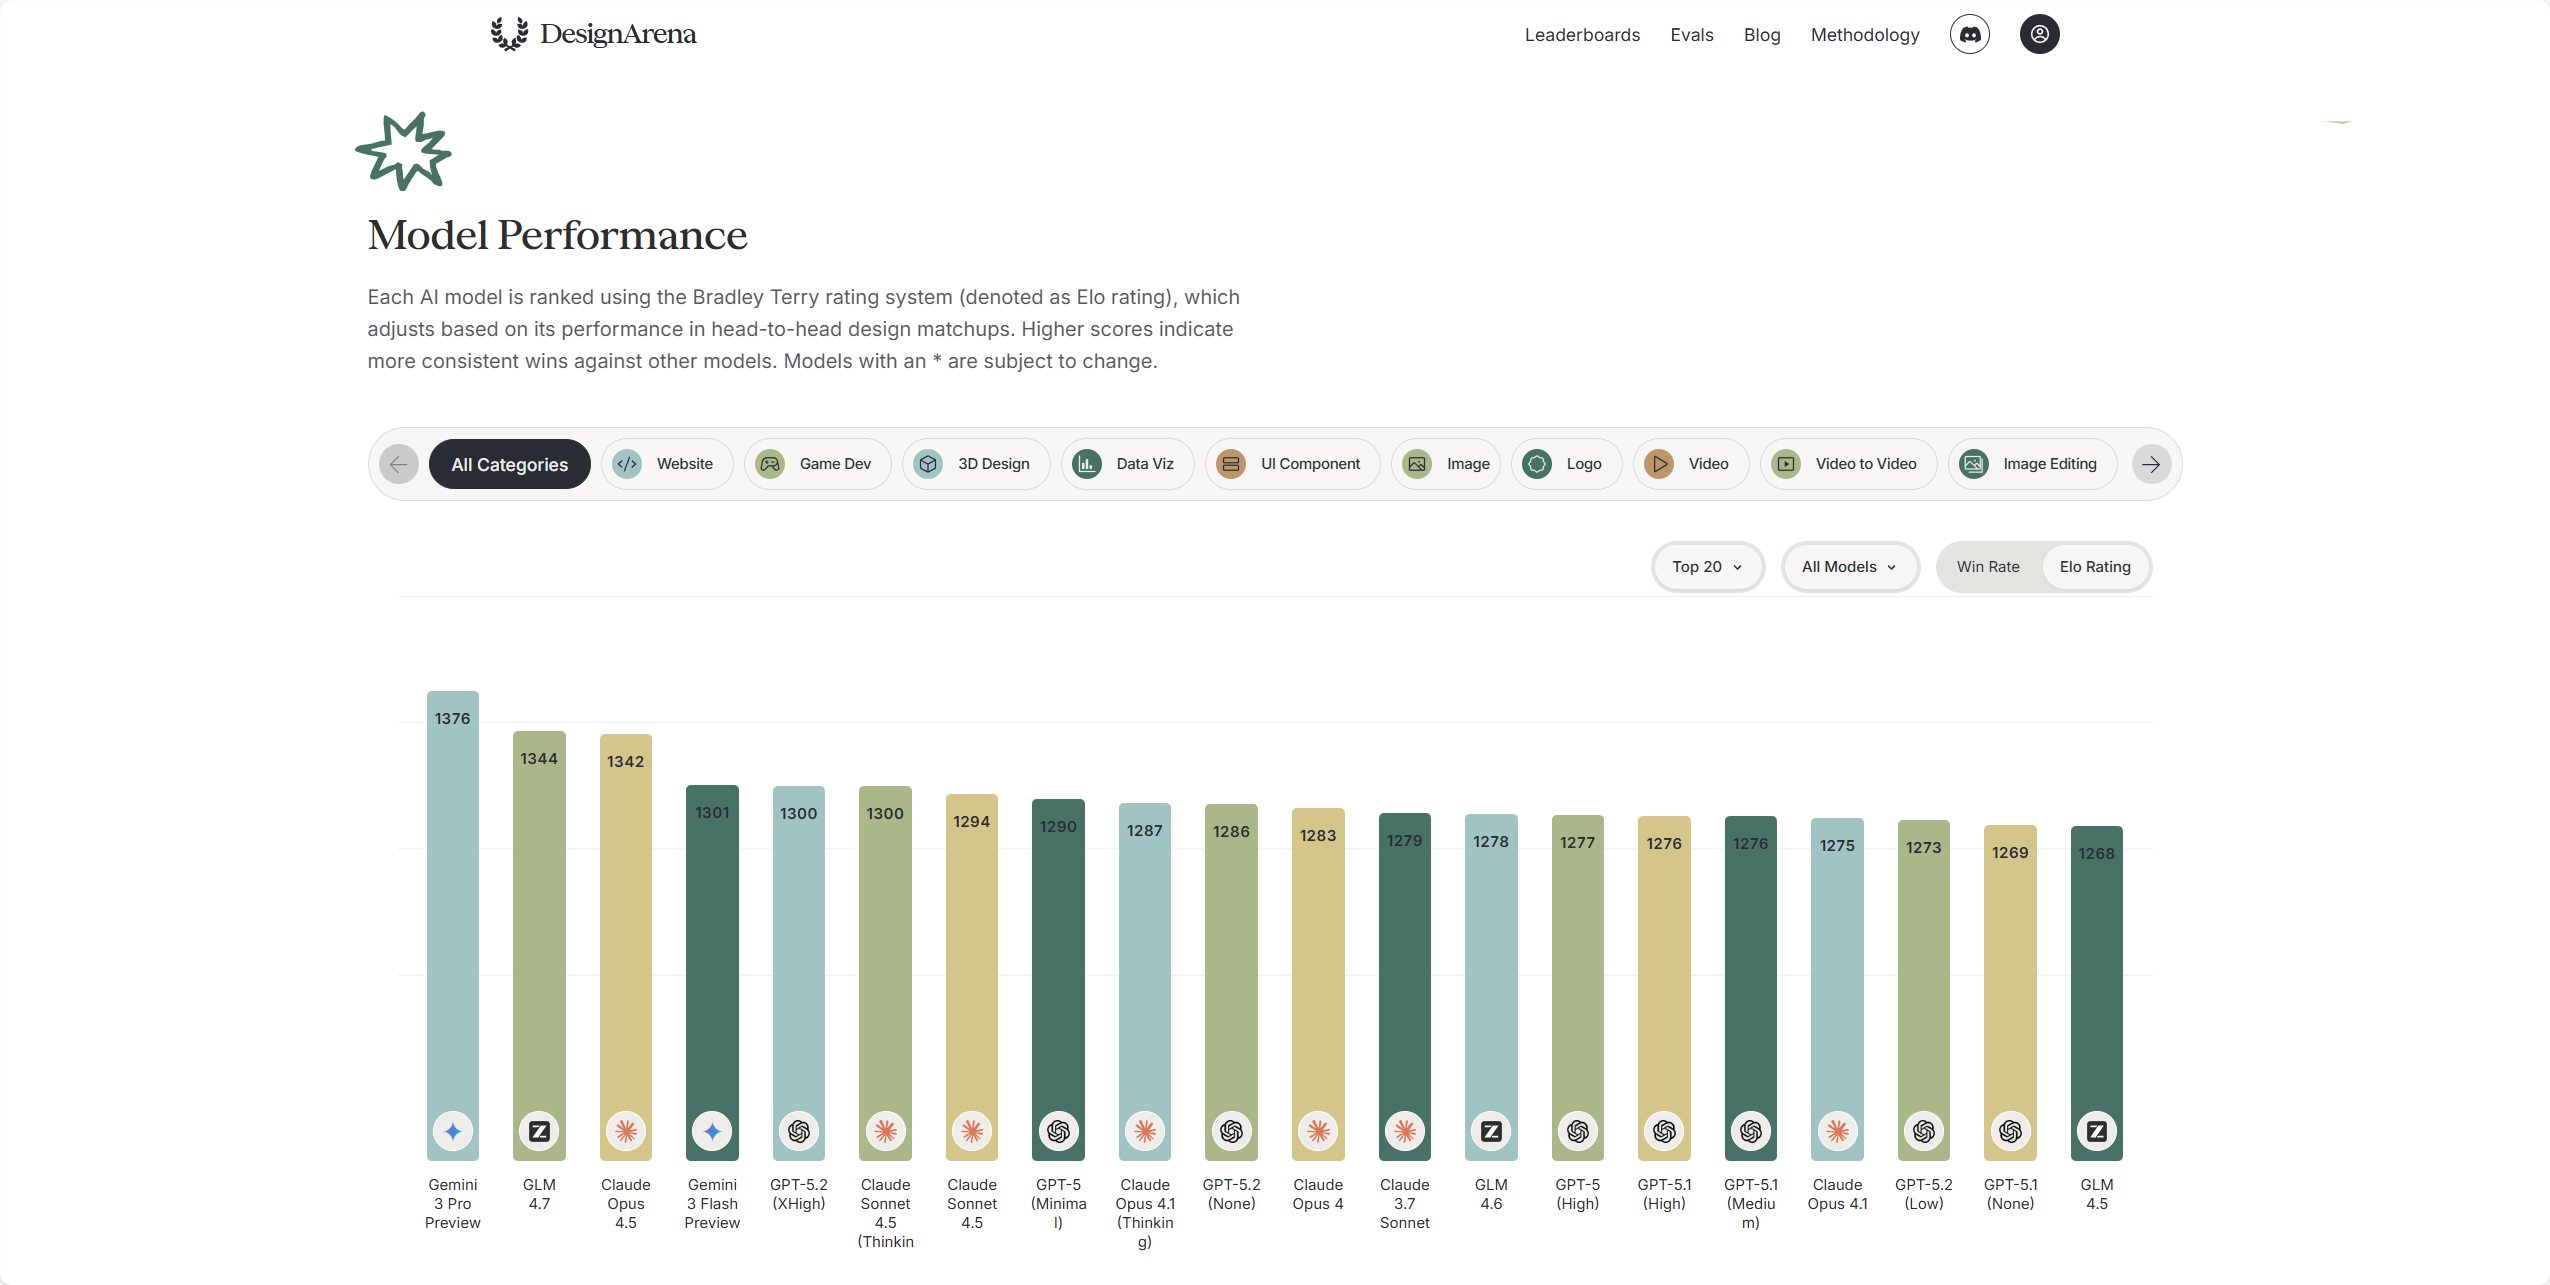Switch metric to Elo Rating

(x=2095, y=567)
